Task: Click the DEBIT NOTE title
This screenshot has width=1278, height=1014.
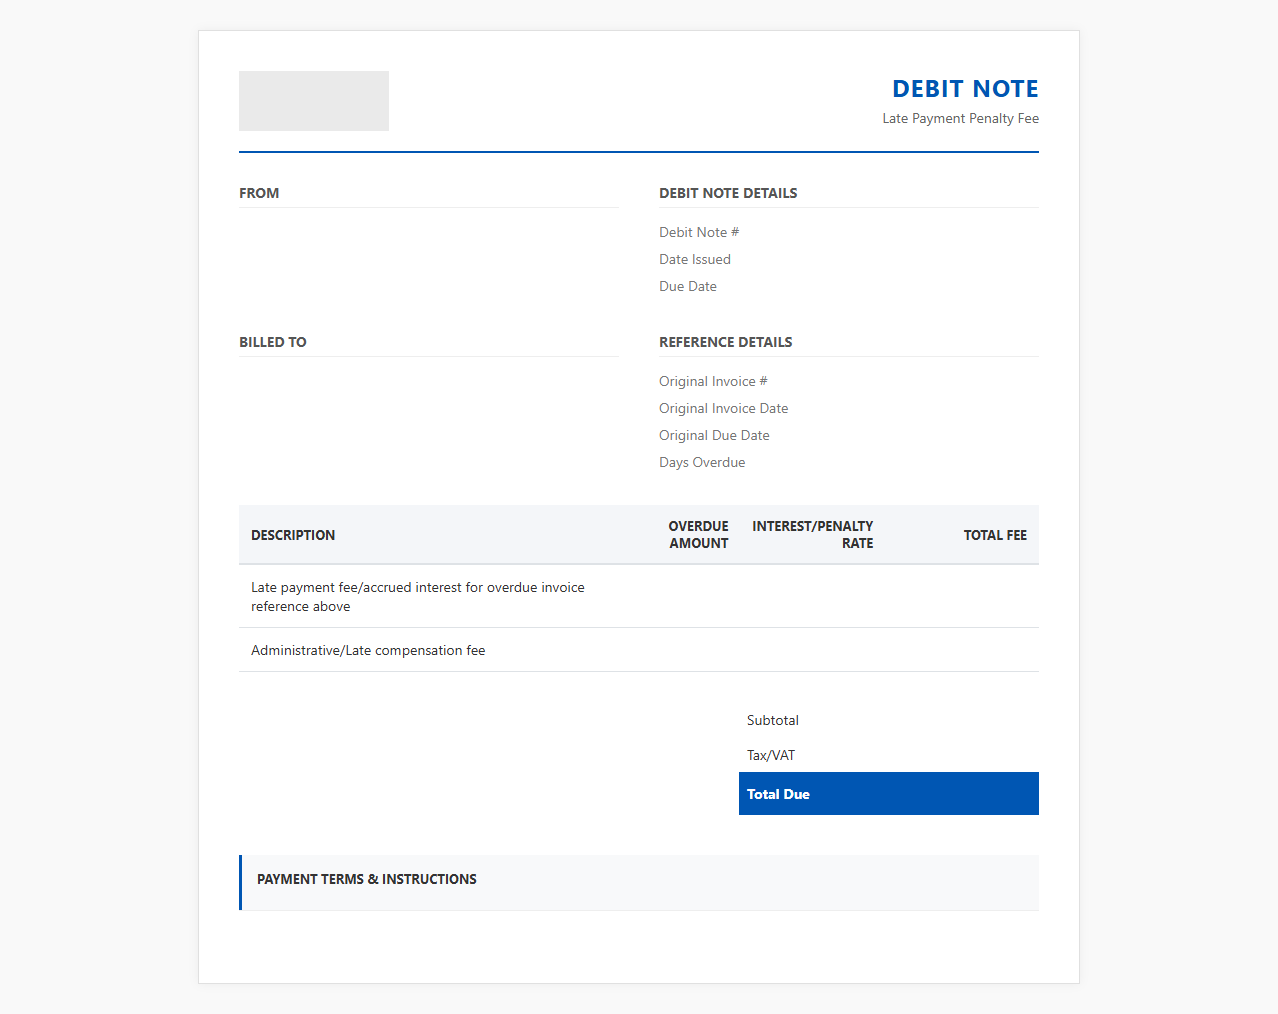Action: 965,89
